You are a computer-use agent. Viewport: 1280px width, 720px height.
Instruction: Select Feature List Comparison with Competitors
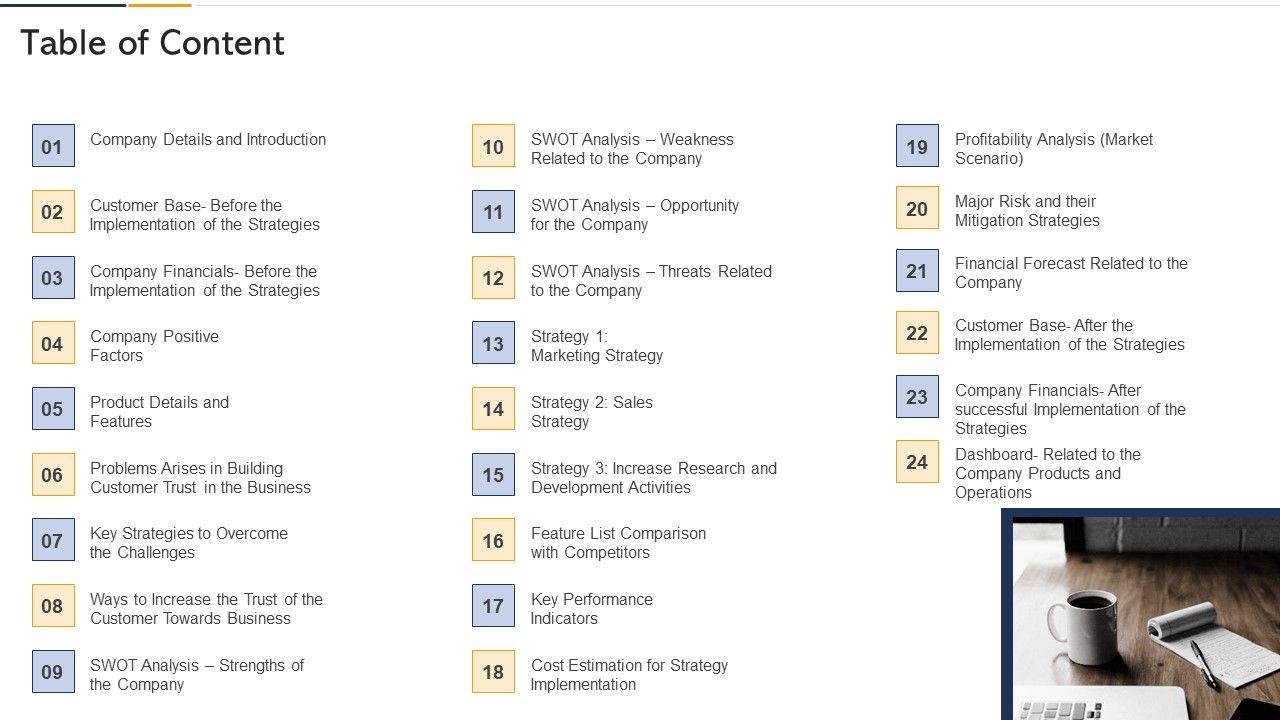pos(618,543)
